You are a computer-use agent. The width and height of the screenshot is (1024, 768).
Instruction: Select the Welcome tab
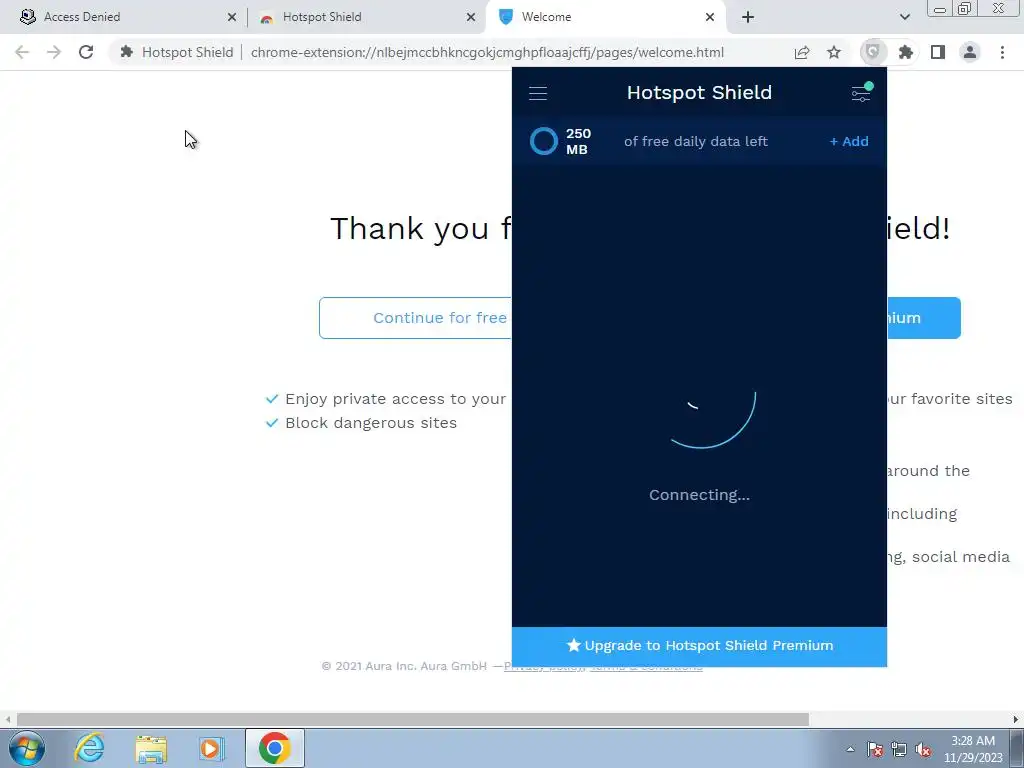pyautogui.click(x=604, y=17)
